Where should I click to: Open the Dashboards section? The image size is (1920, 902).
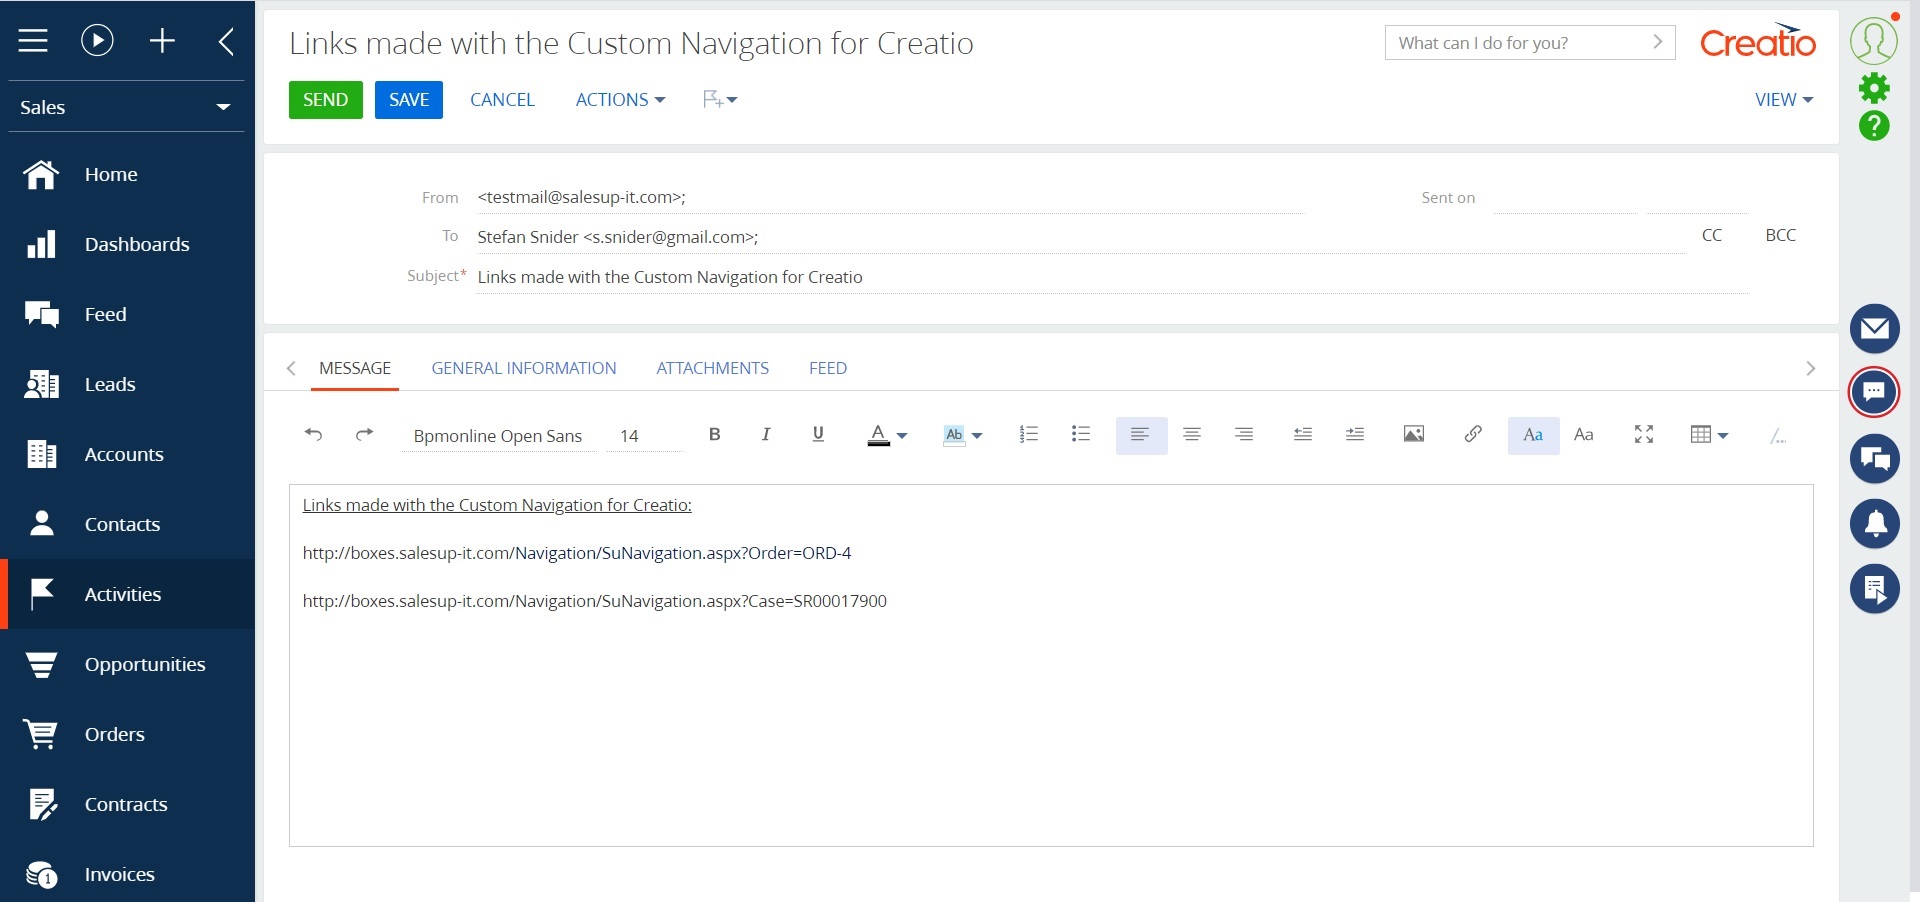coord(127,244)
